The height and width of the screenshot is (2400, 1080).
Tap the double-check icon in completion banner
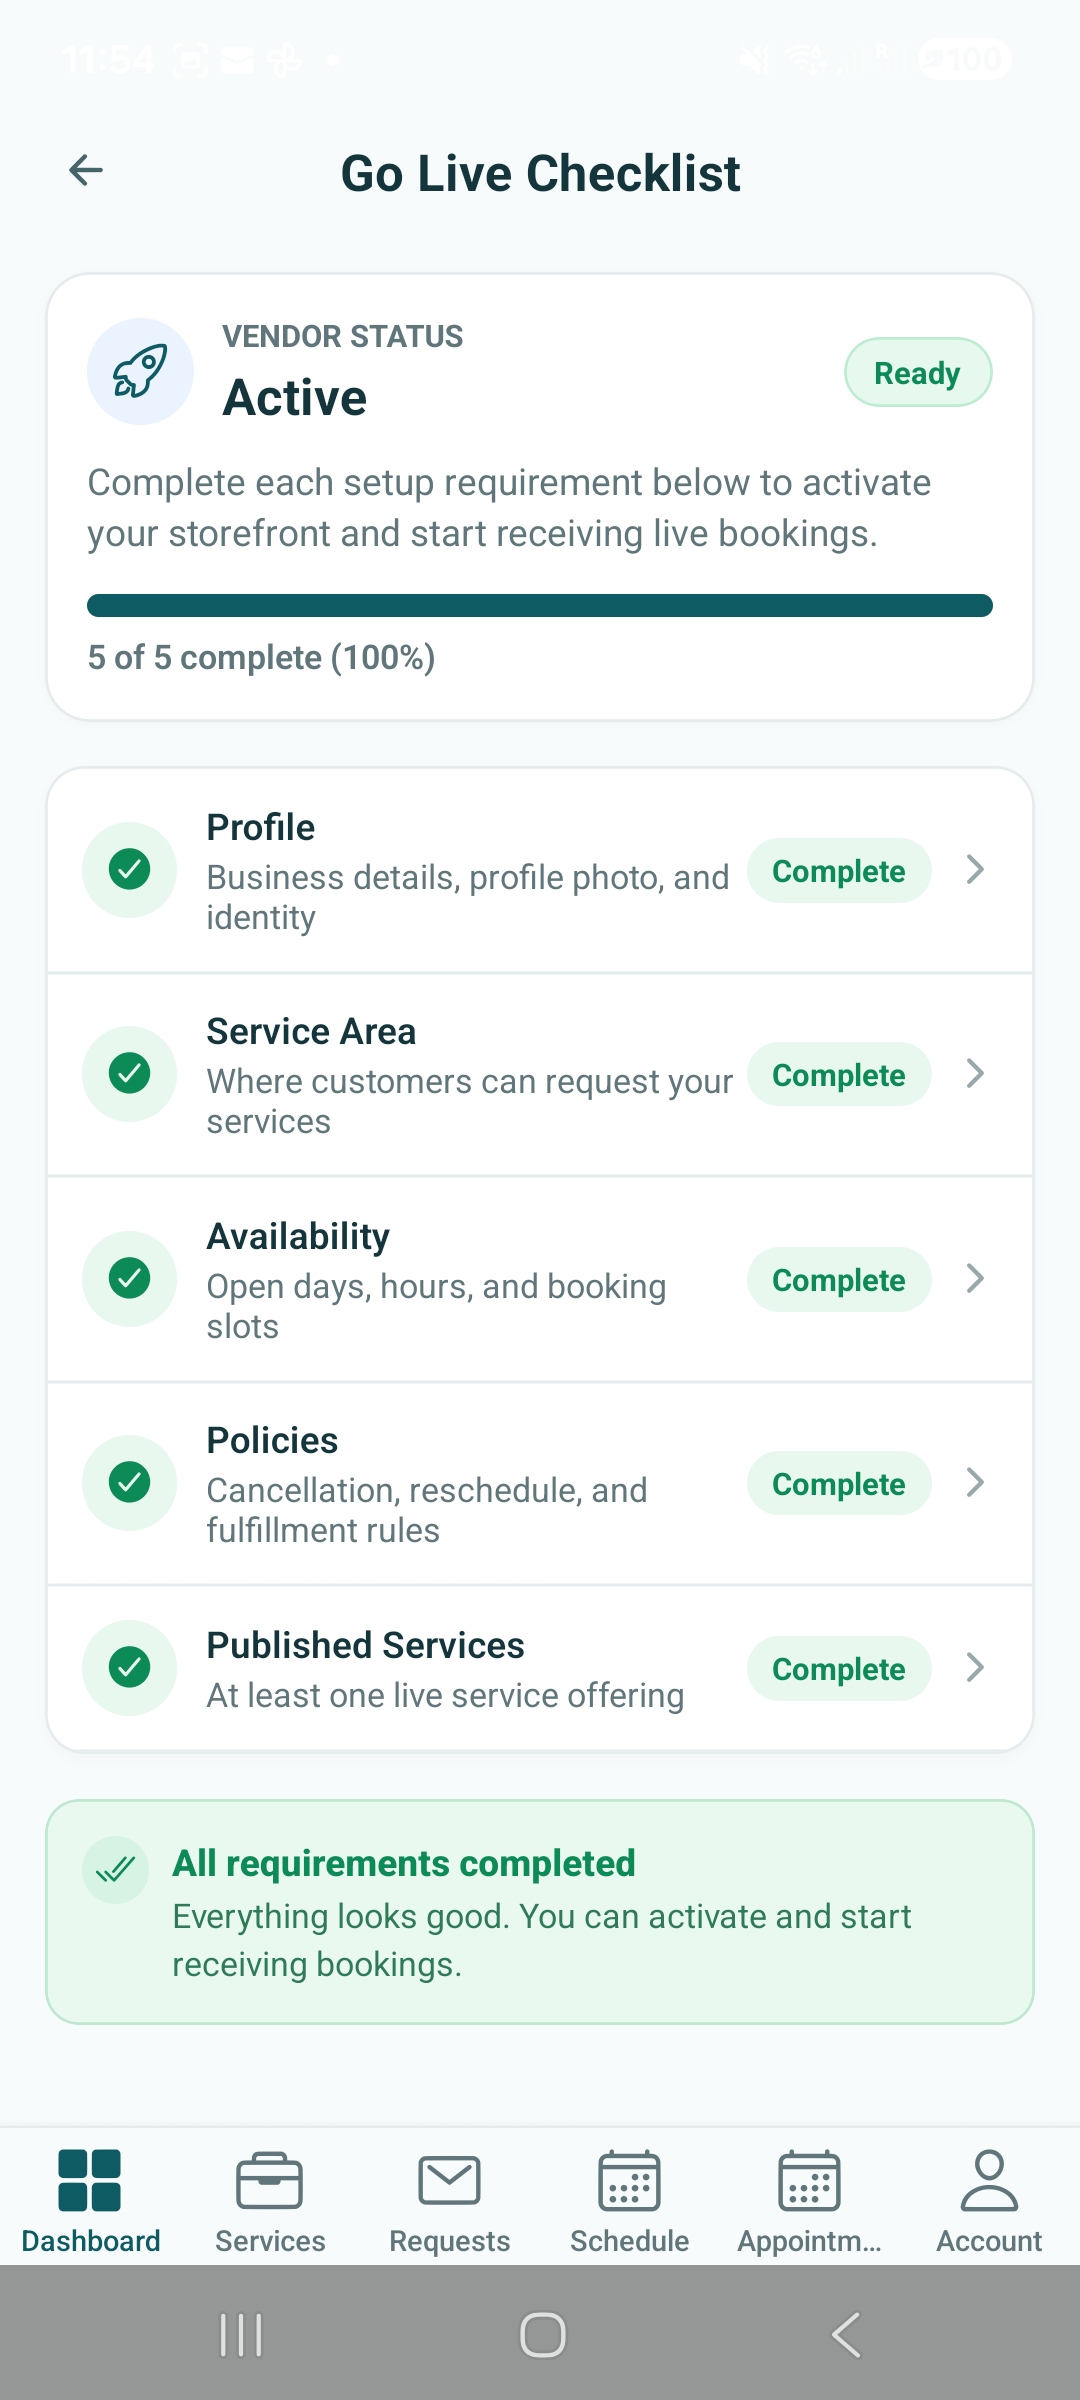click(x=114, y=1868)
